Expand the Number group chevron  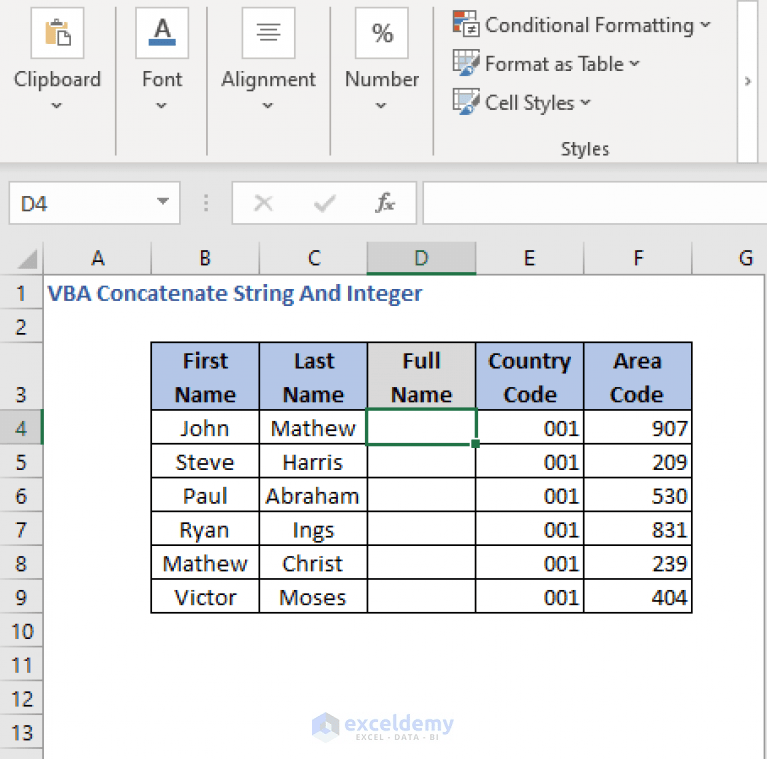[381, 106]
